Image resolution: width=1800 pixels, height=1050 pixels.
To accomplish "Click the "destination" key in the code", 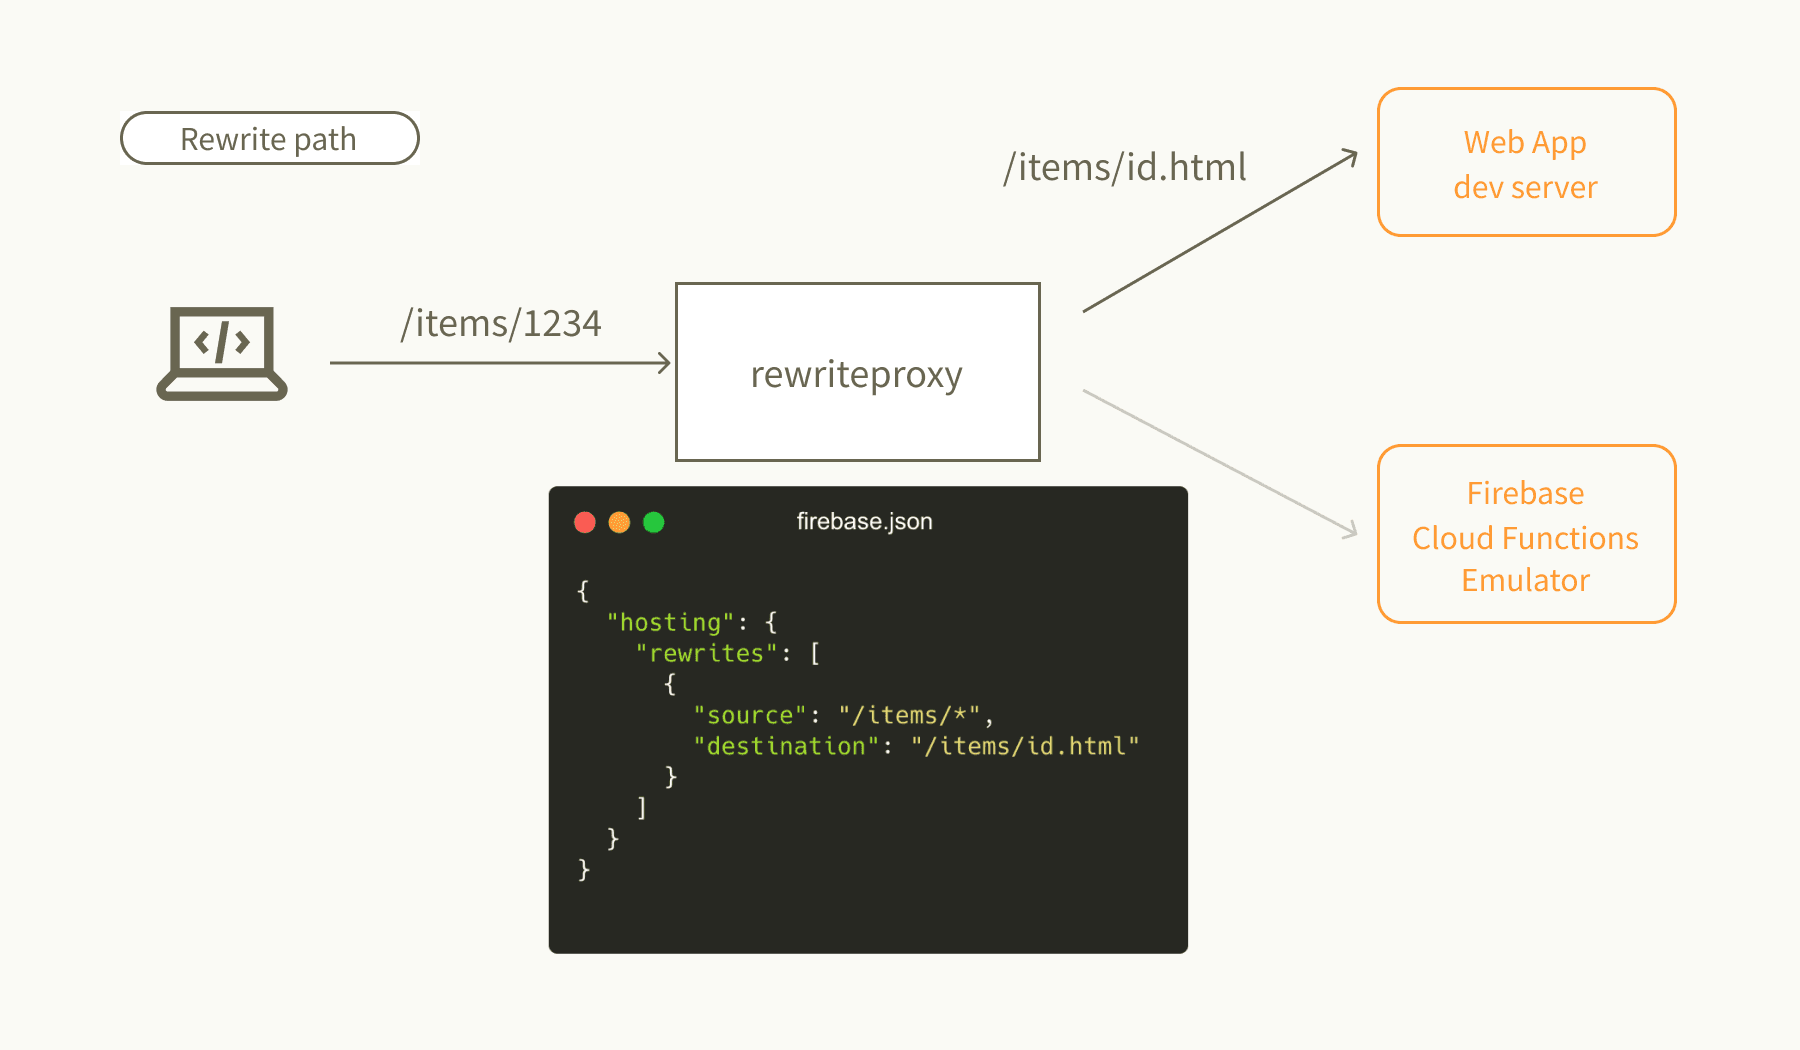I will 785,746.
